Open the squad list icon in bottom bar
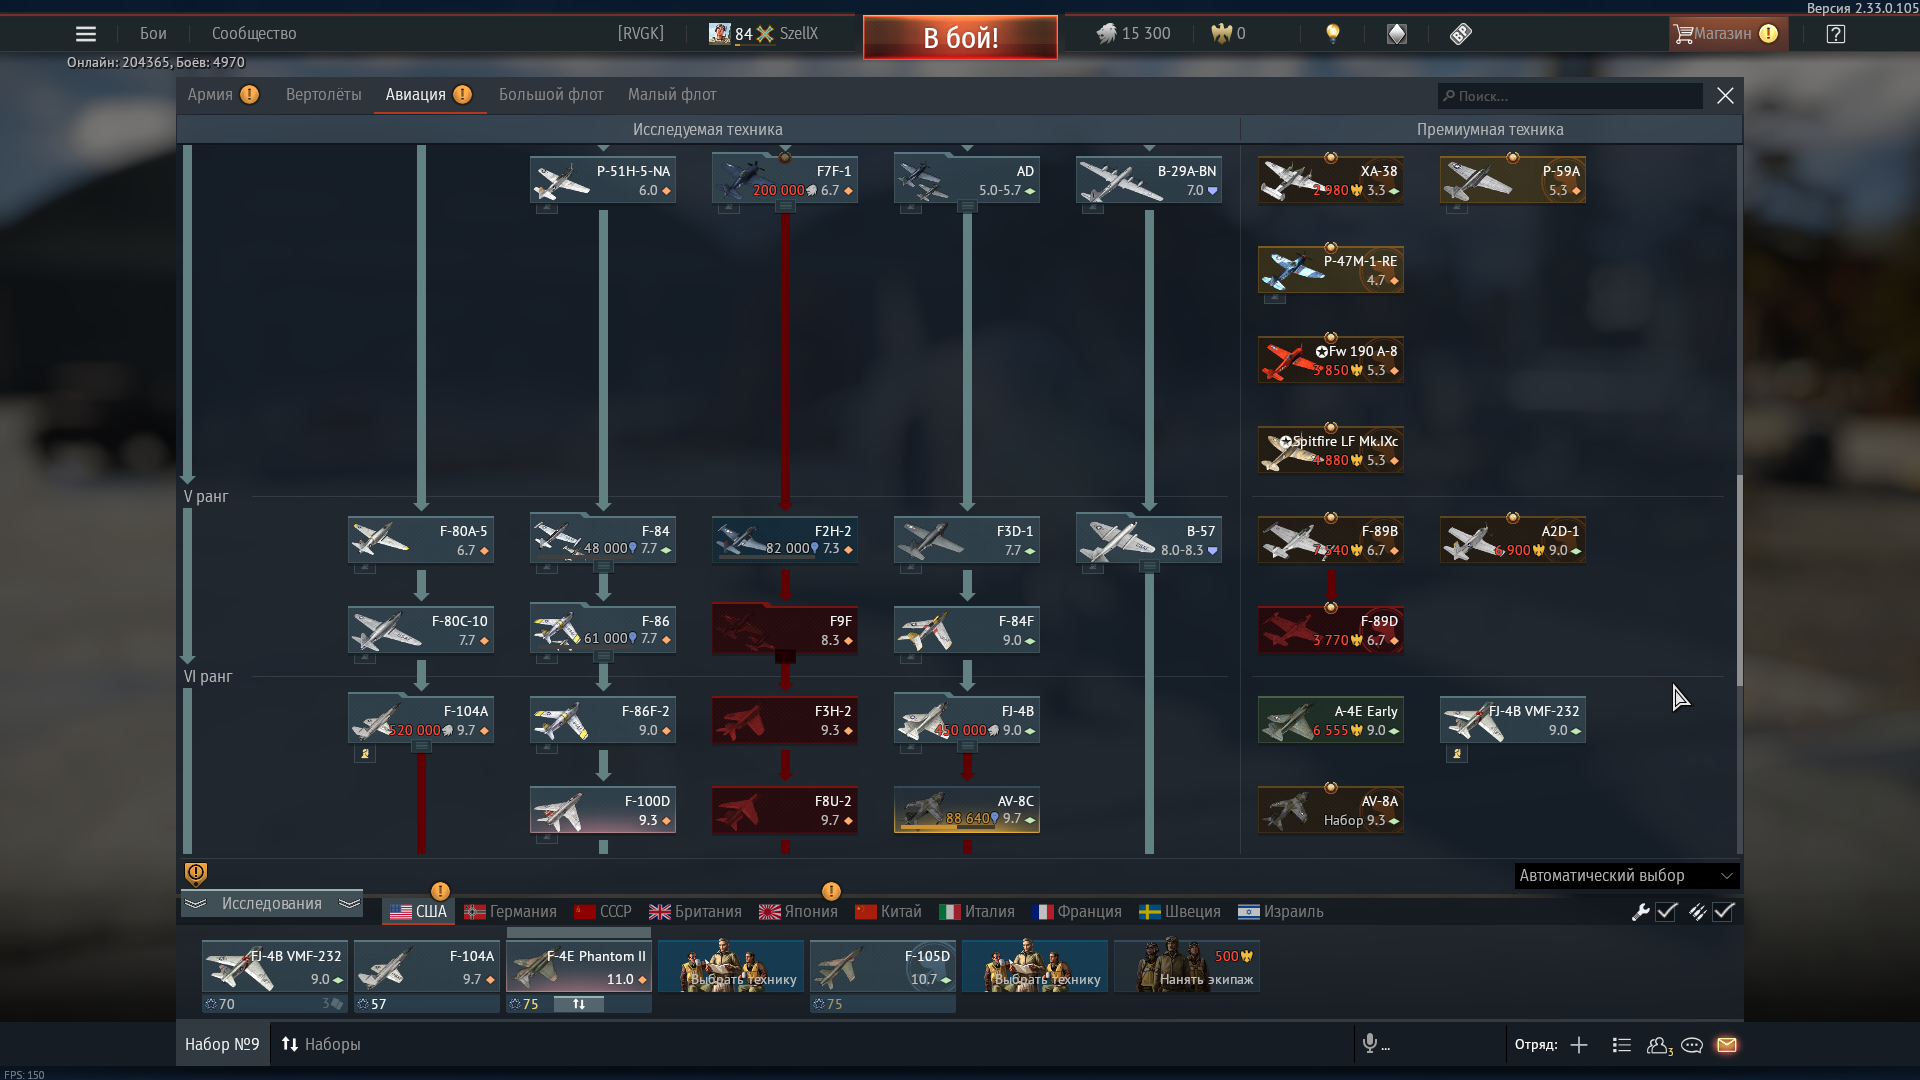1920x1080 pixels. [1622, 1045]
